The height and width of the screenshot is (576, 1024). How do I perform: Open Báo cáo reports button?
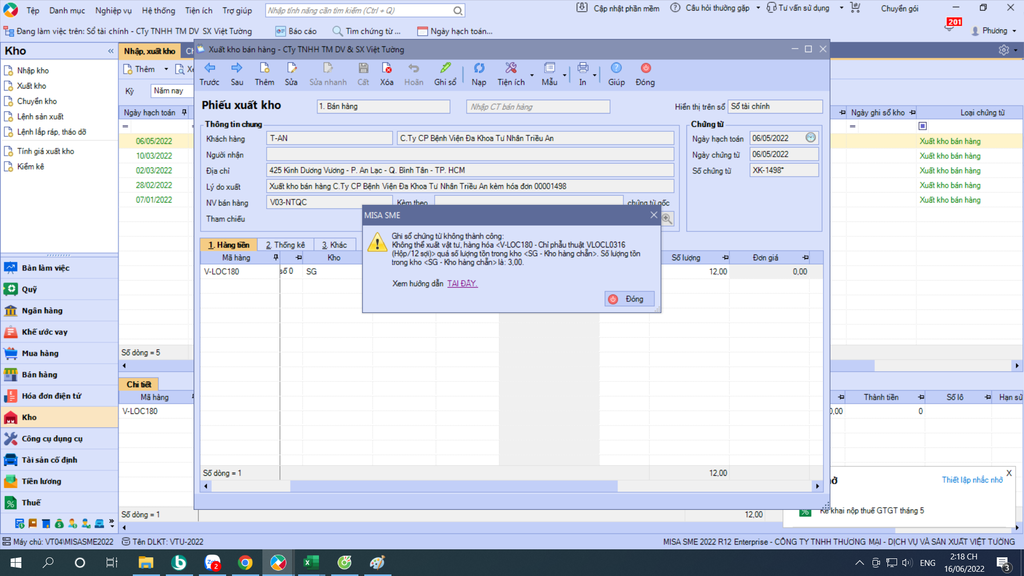[x=296, y=31]
